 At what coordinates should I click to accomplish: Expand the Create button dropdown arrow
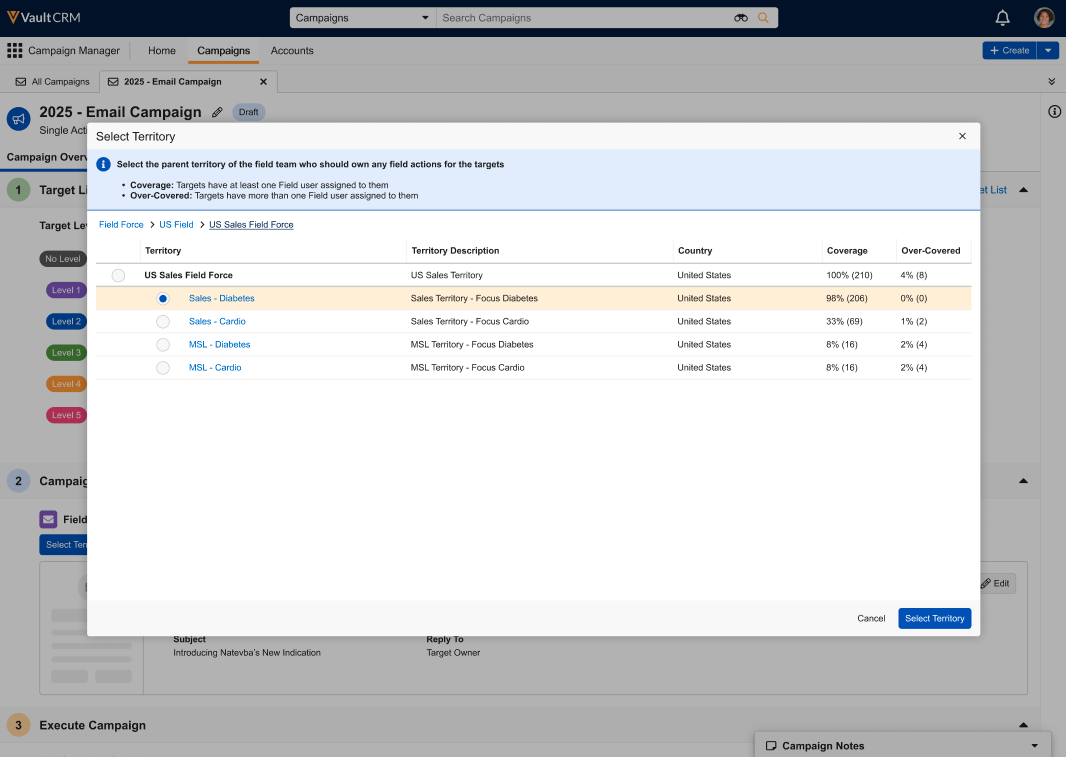[x=1047, y=50]
